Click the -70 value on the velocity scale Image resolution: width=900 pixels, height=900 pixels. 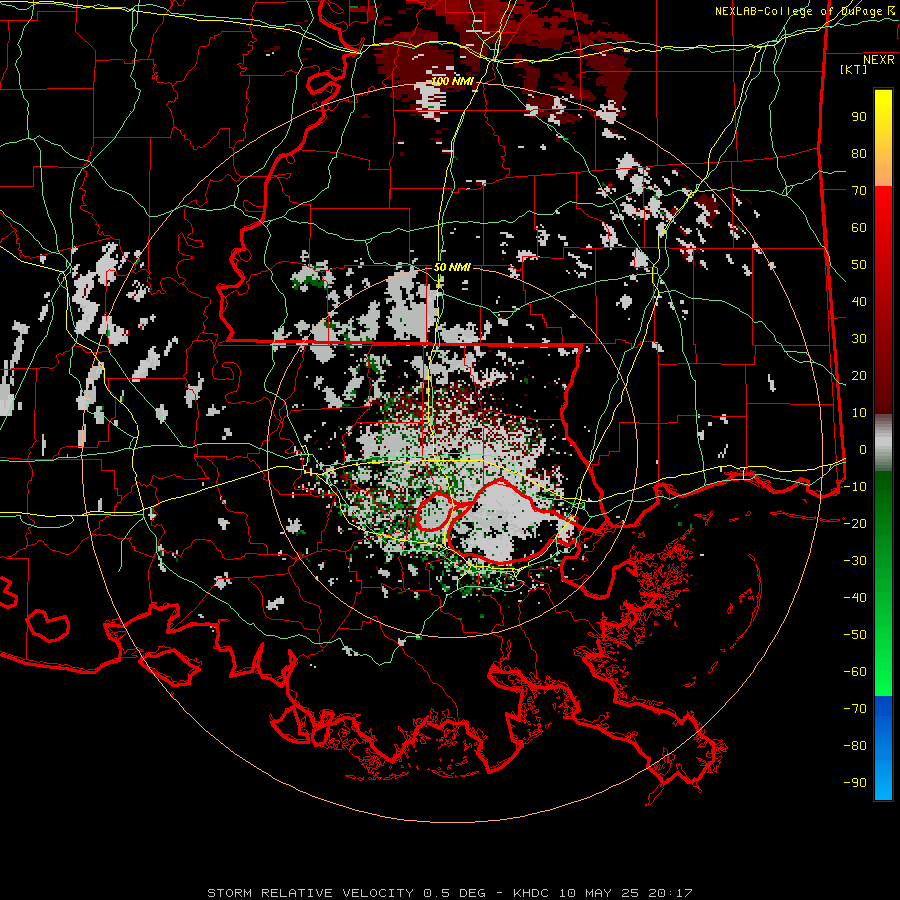[x=855, y=709]
